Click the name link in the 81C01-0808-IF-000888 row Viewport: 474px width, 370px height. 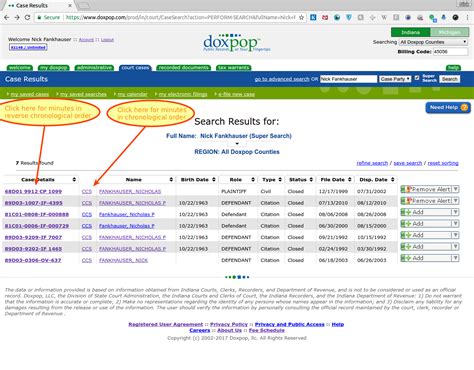(127, 214)
